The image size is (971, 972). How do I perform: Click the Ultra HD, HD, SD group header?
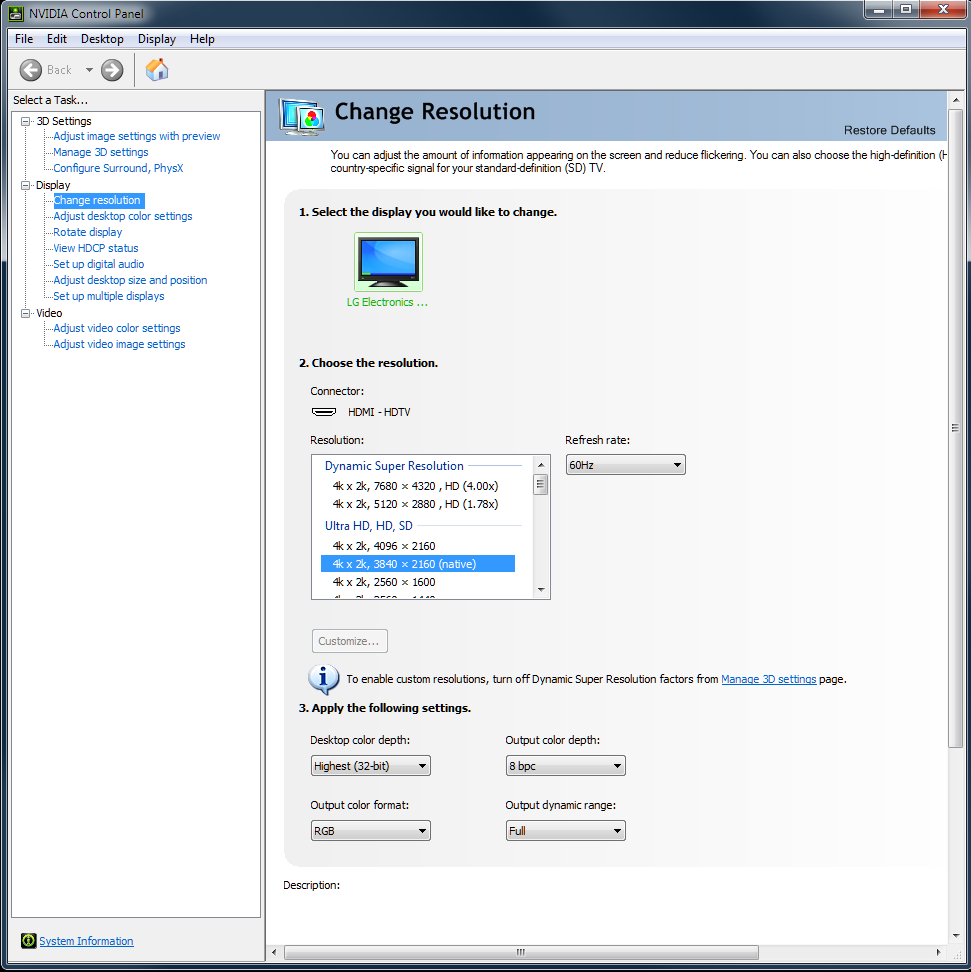368,526
